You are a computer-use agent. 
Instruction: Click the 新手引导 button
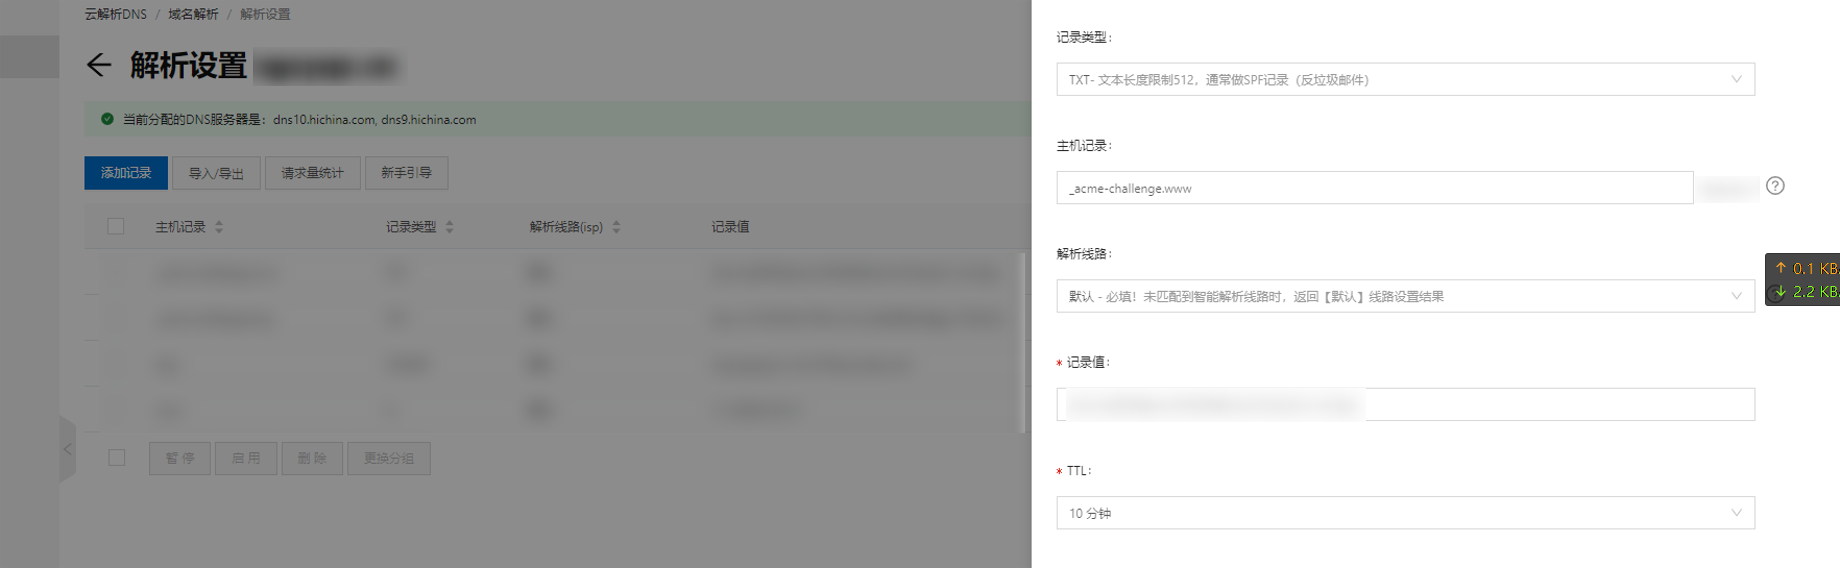(x=406, y=173)
